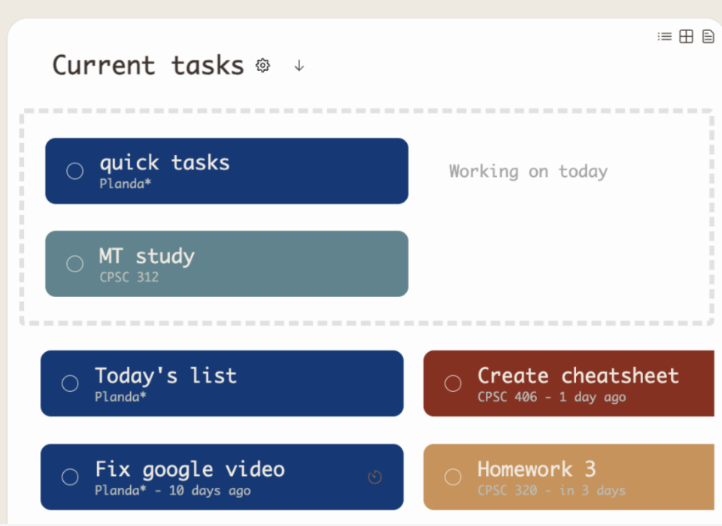Switch to the document view icon
The width and height of the screenshot is (722, 526).
point(708,36)
